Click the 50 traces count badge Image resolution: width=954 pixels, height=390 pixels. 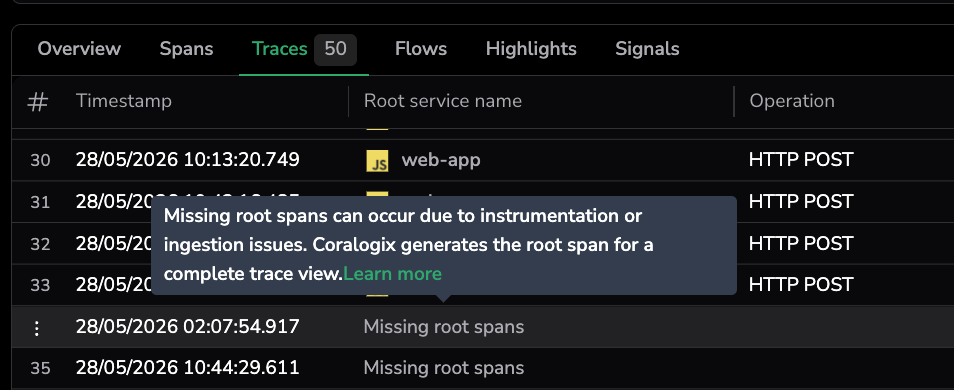tap(335, 49)
